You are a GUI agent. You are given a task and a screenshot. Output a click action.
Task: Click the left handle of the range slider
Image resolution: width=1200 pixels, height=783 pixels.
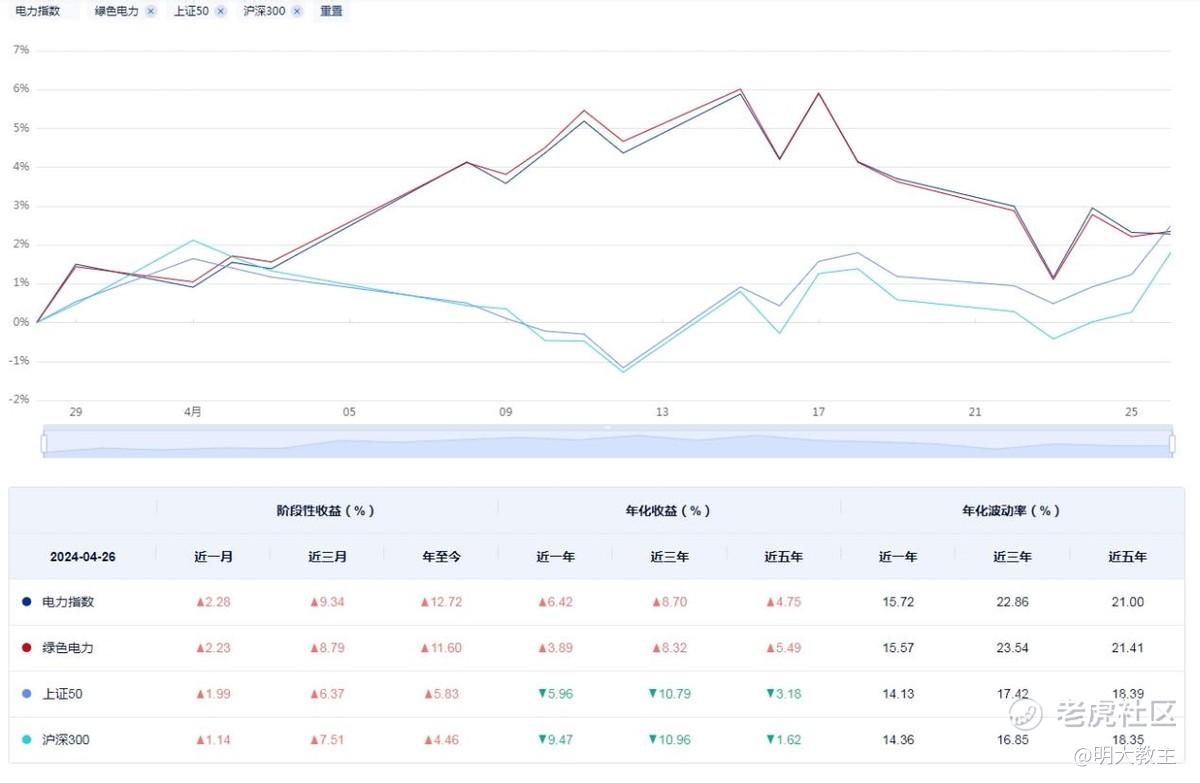click(44, 443)
